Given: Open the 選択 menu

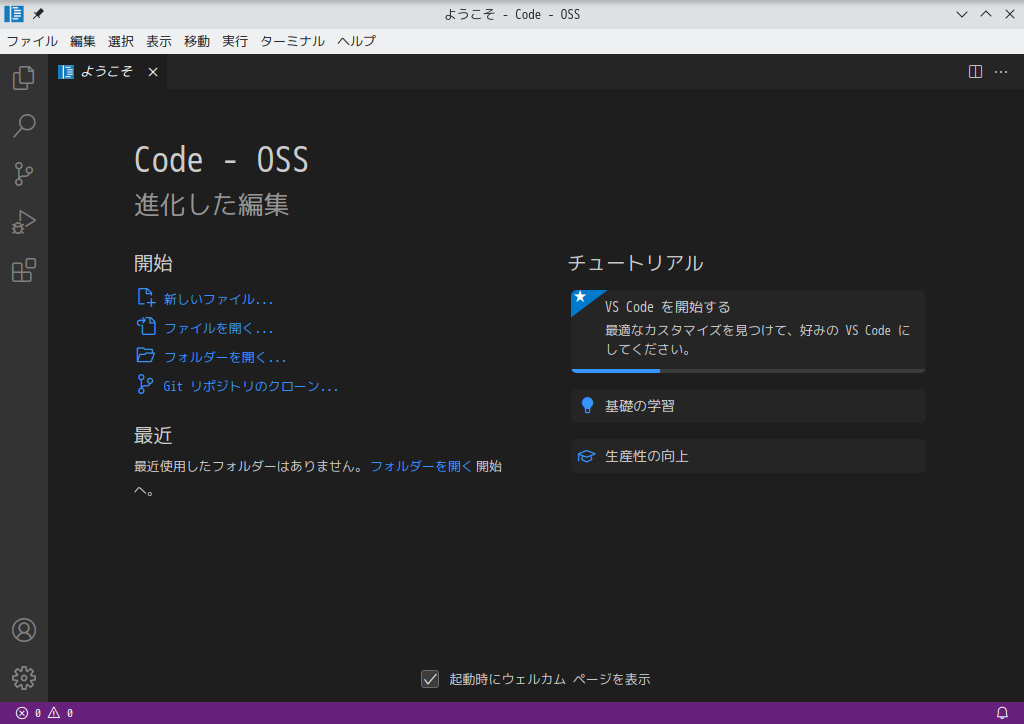Looking at the screenshot, I should click(x=121, y=41).
